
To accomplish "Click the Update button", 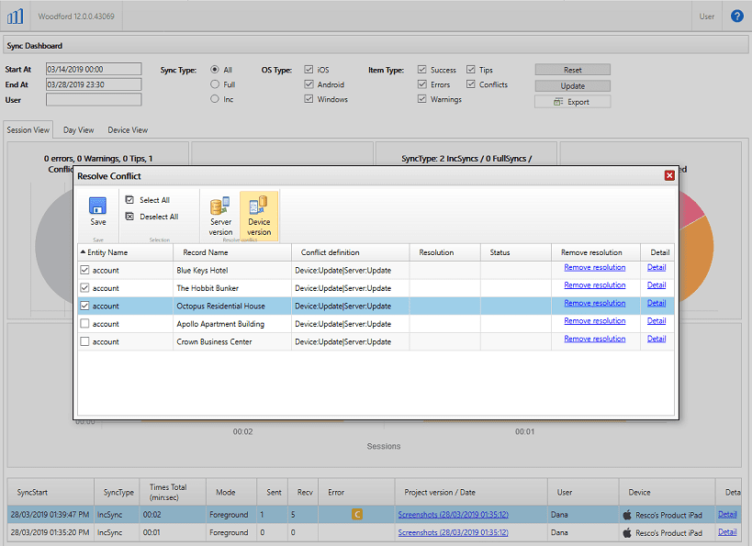I will [x=573, y=86].
